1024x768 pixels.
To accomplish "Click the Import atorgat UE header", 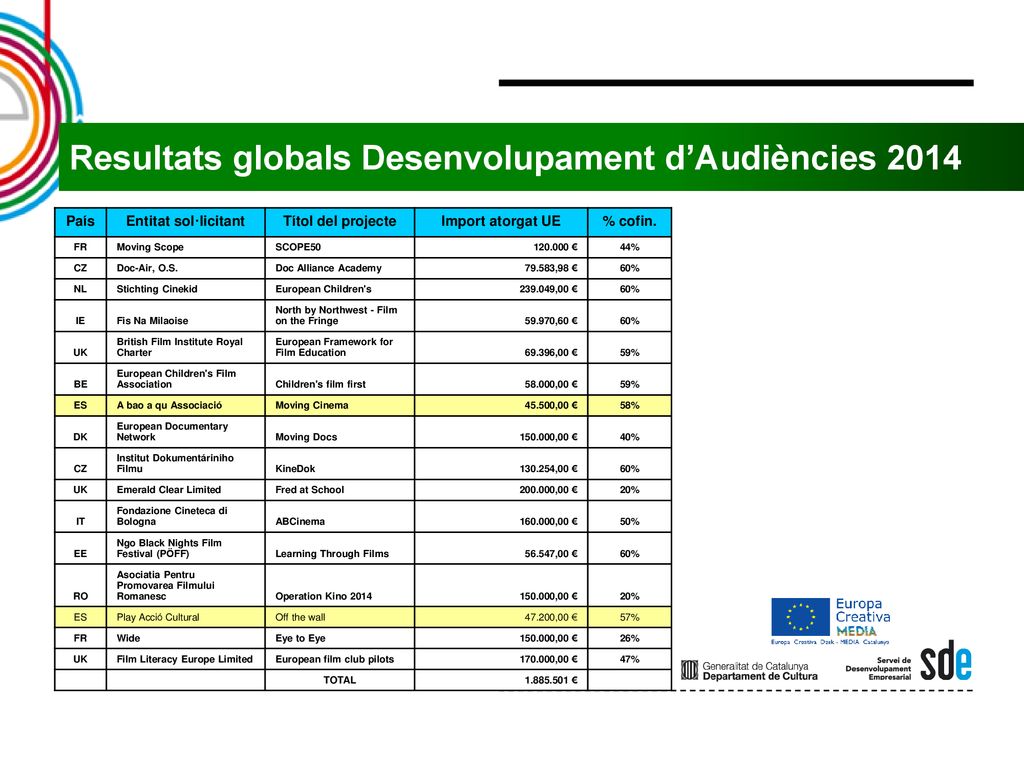I will [501, 221].
